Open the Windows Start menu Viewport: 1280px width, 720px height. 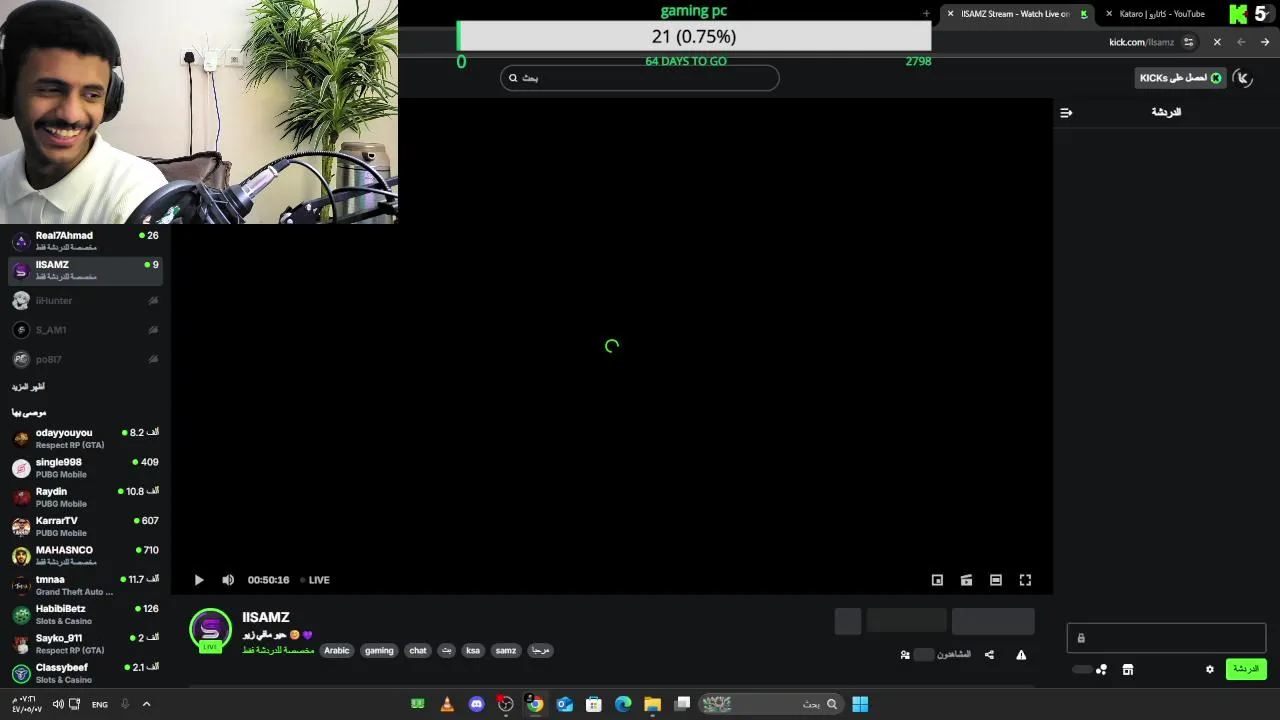coord(860,704)
